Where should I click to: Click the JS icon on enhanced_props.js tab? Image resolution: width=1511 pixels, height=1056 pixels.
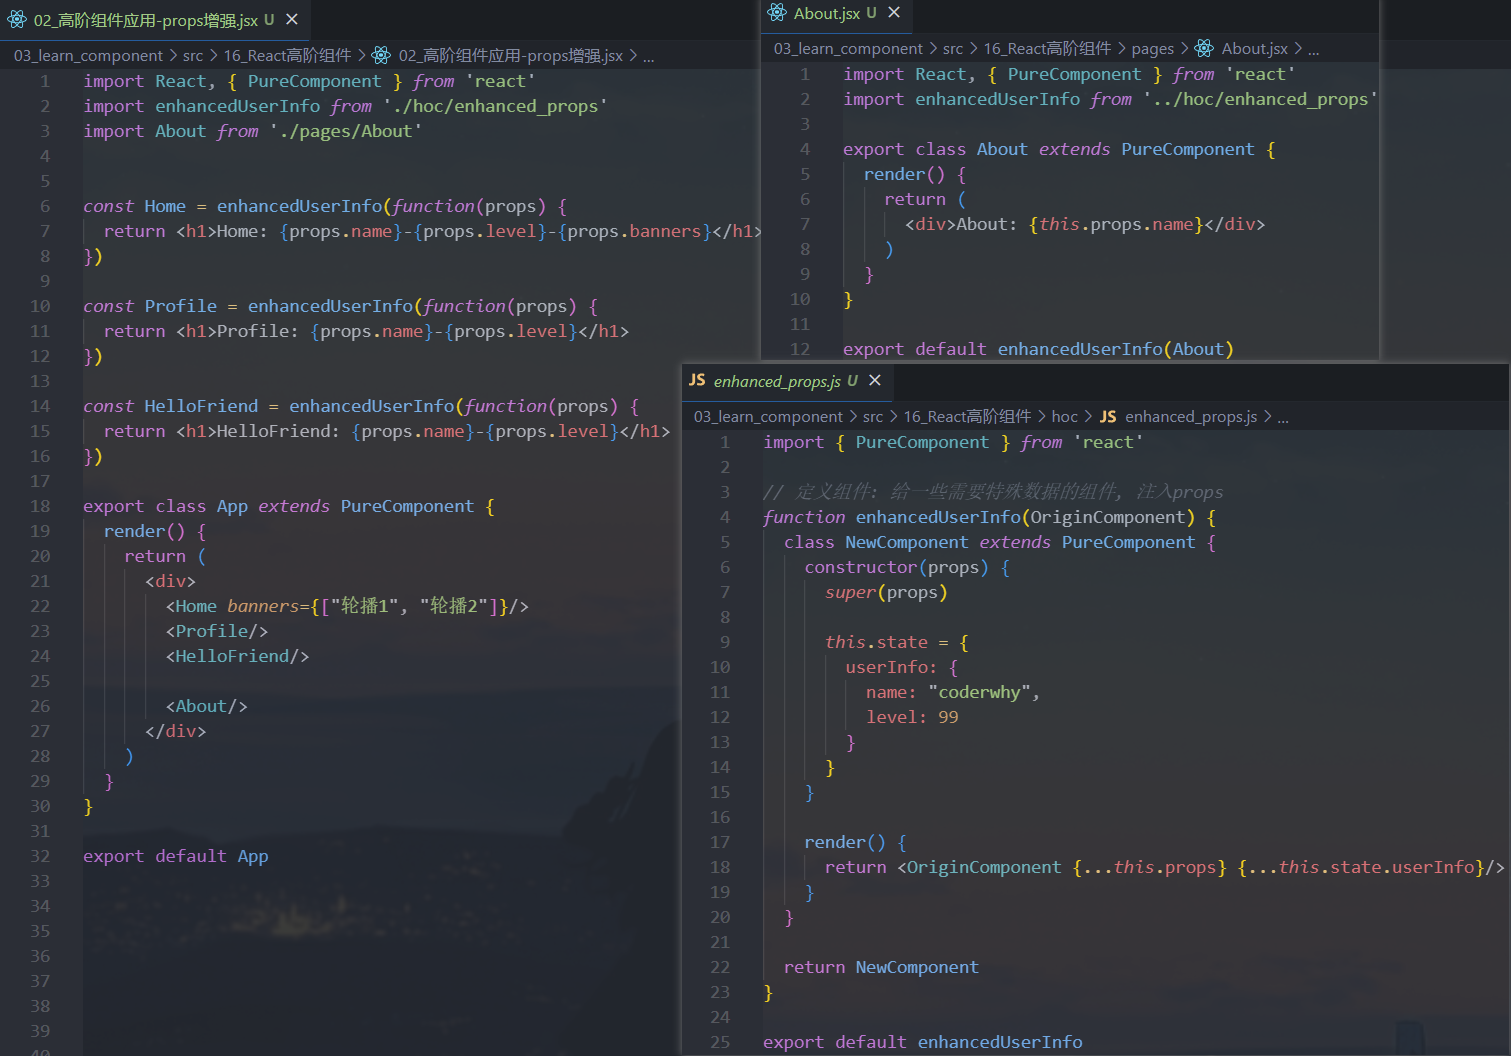click(x=697, y=380)
